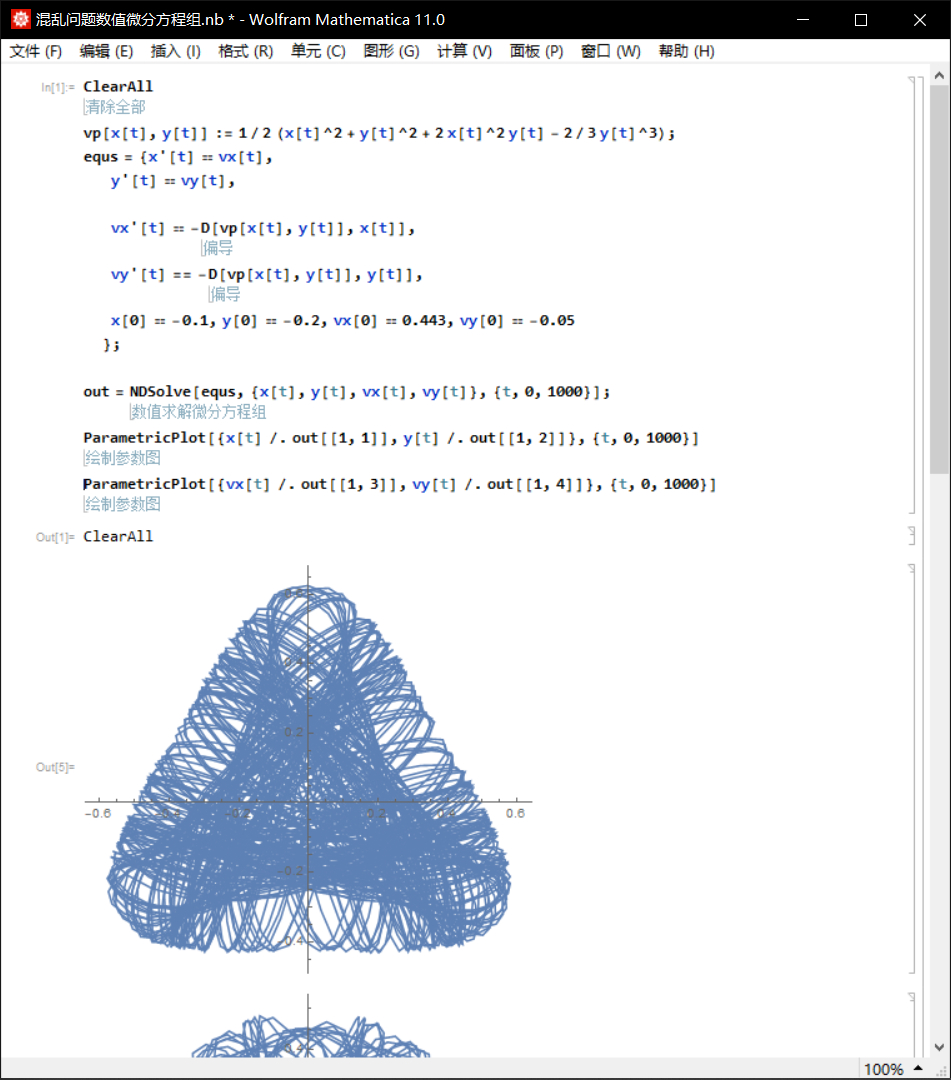Place cursor in the vp potential definition line
Viewport: 951px width, 1080px height.
[379, 133]
